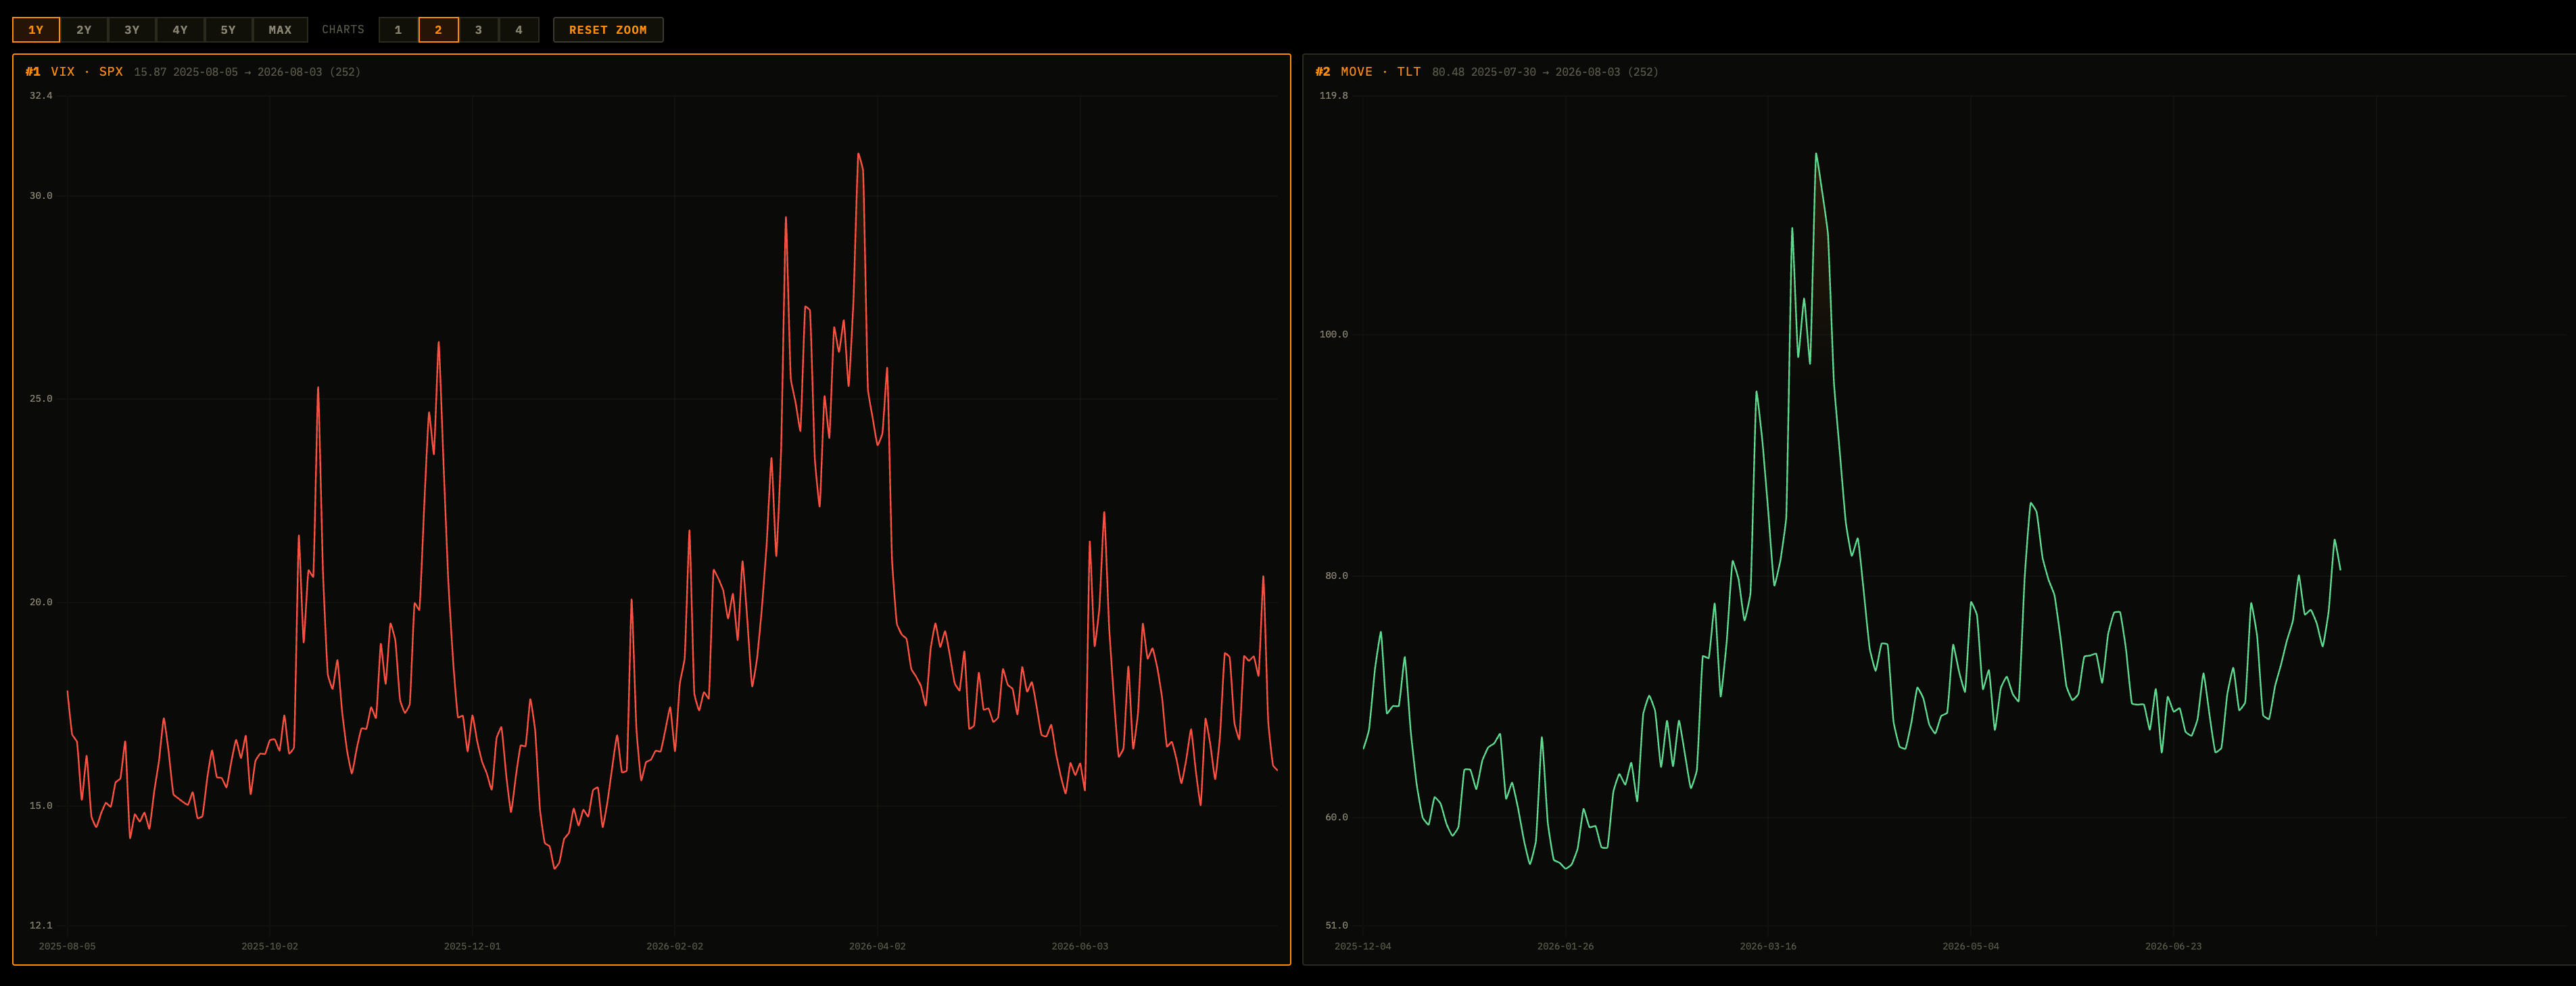
Task: Click the 25.0 y-axis label
Action: click(x=41, y=399)
